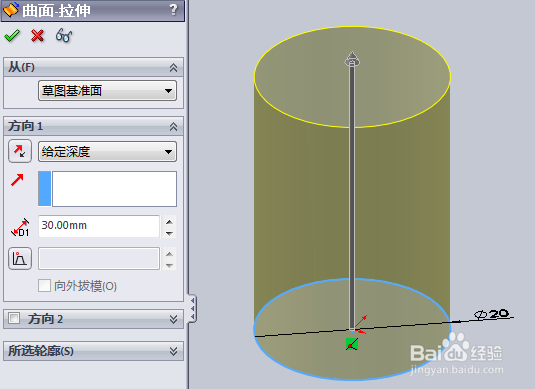
Task: Click the 30.00mm depth input field
Action: point(99,226)
